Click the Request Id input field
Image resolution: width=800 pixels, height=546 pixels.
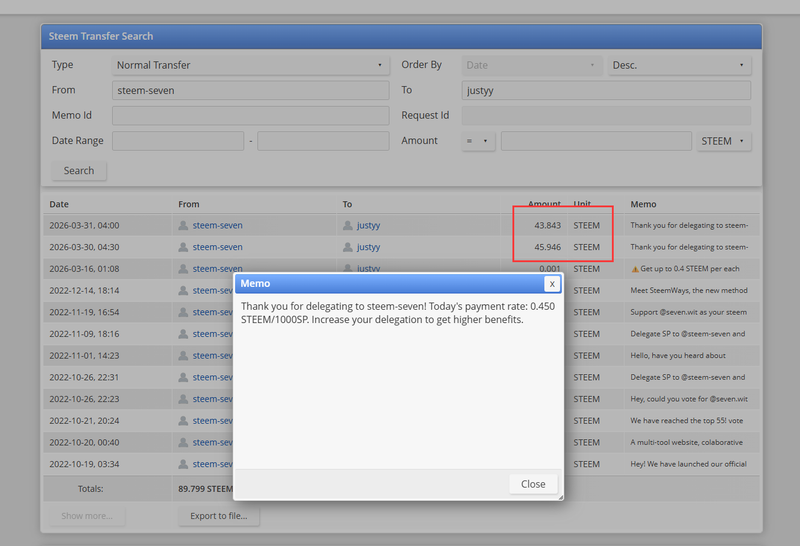[x=606, y=115]
